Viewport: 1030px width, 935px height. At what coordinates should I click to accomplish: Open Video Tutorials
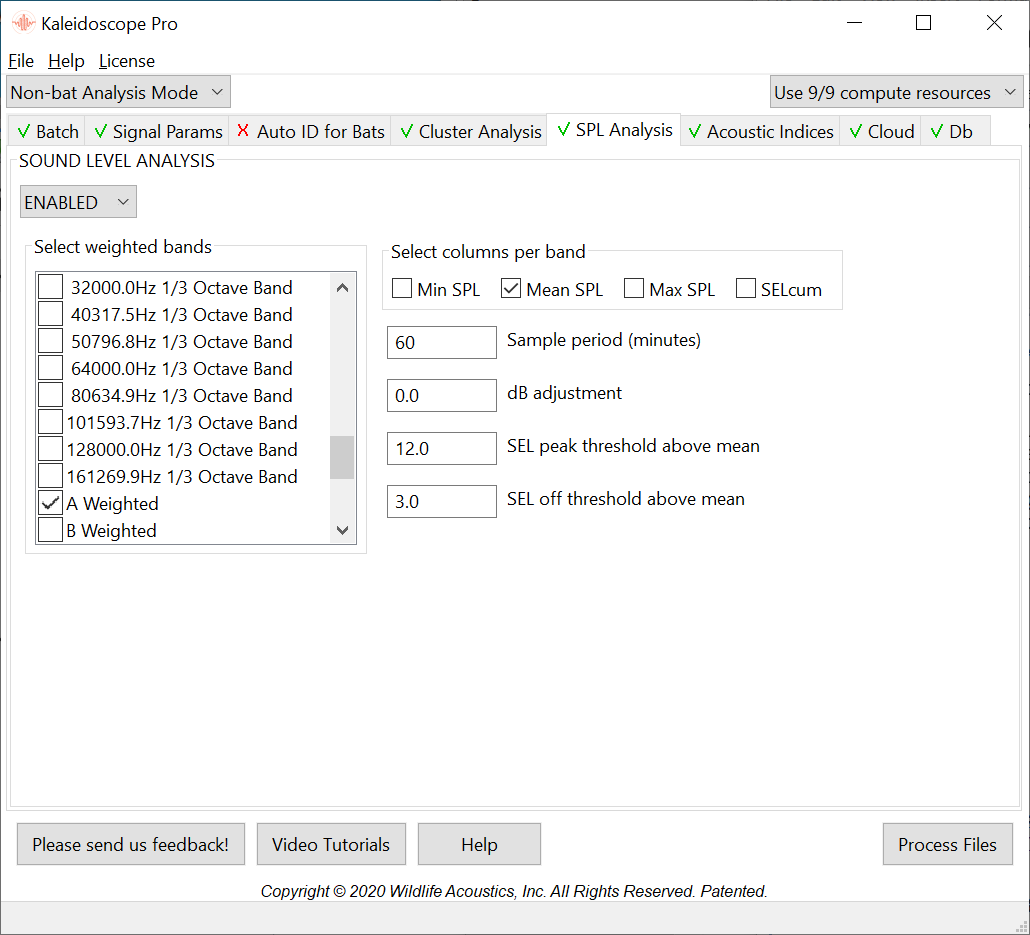[x=330, y=845]
